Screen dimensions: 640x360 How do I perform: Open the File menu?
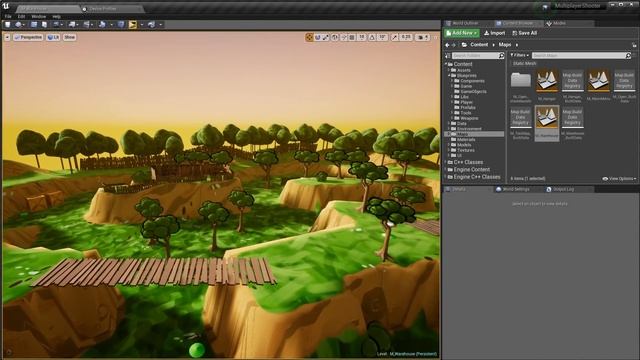8,16
